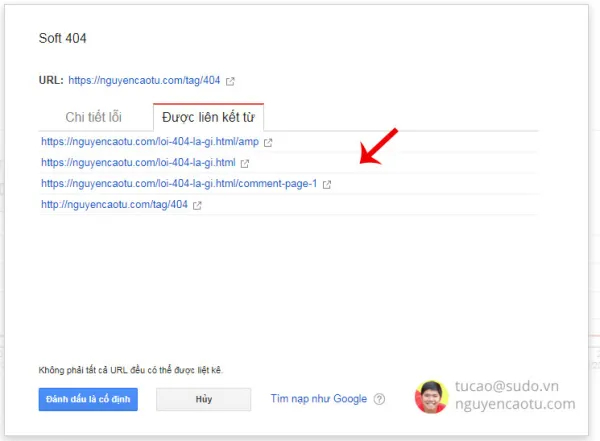Cancel the dialog with Hủy button
Viewport: 600px width, 441px height.
coord(204,399)
